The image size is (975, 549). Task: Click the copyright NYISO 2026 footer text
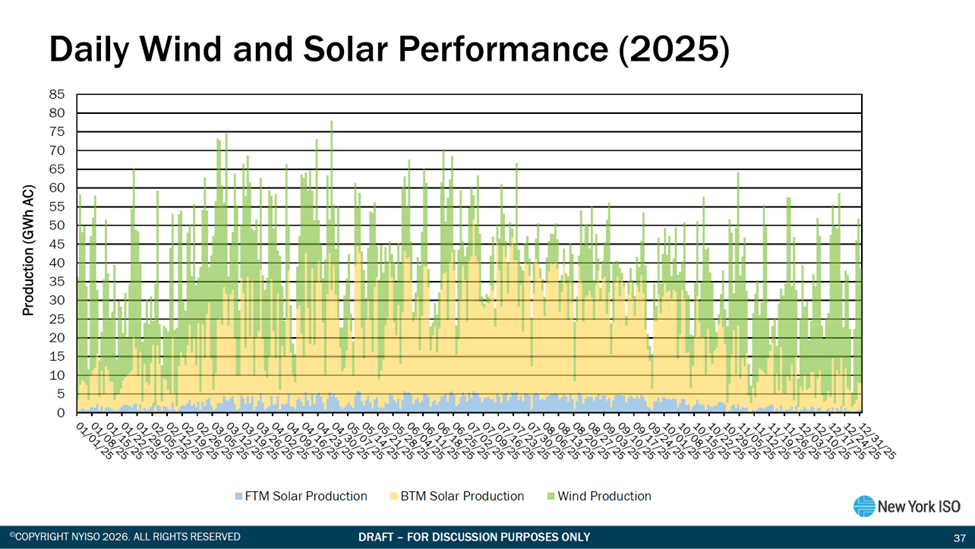tap(125, 537)
